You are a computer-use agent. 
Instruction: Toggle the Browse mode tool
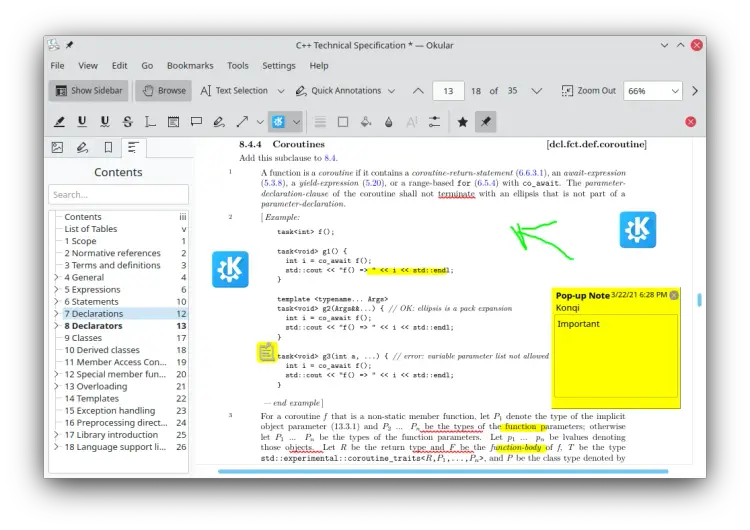164,91
